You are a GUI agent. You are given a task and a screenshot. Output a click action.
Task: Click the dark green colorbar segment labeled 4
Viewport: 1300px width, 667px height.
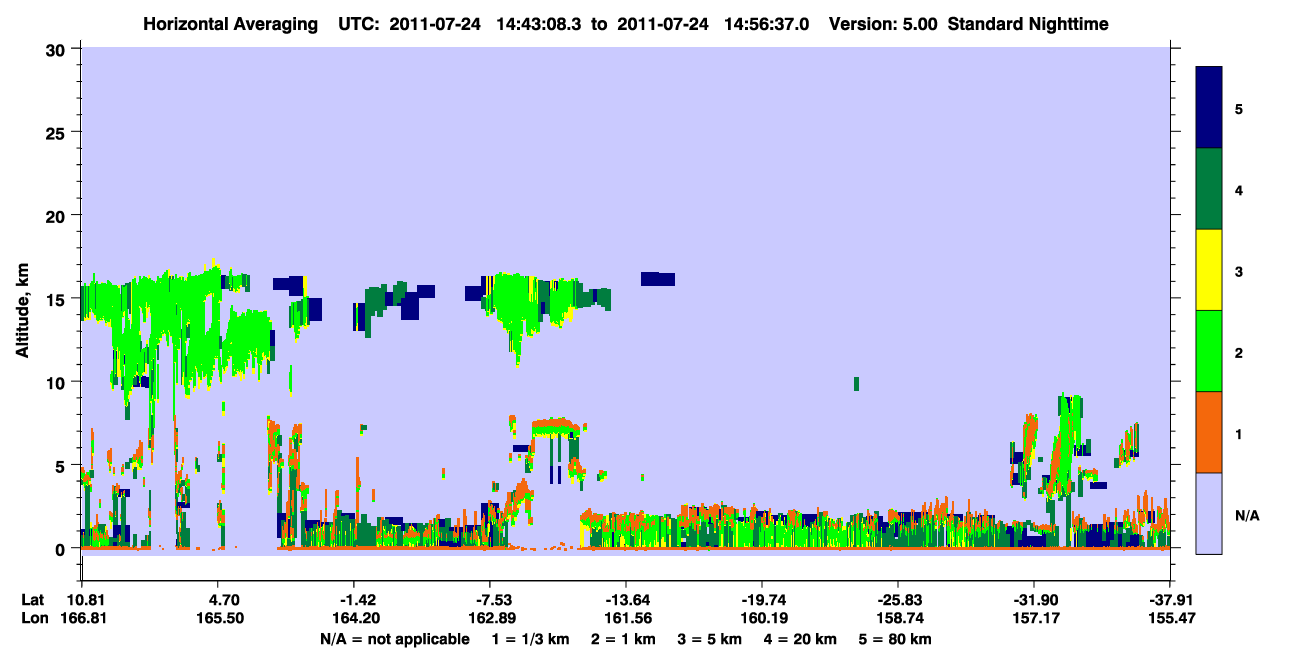(1209, 189)
